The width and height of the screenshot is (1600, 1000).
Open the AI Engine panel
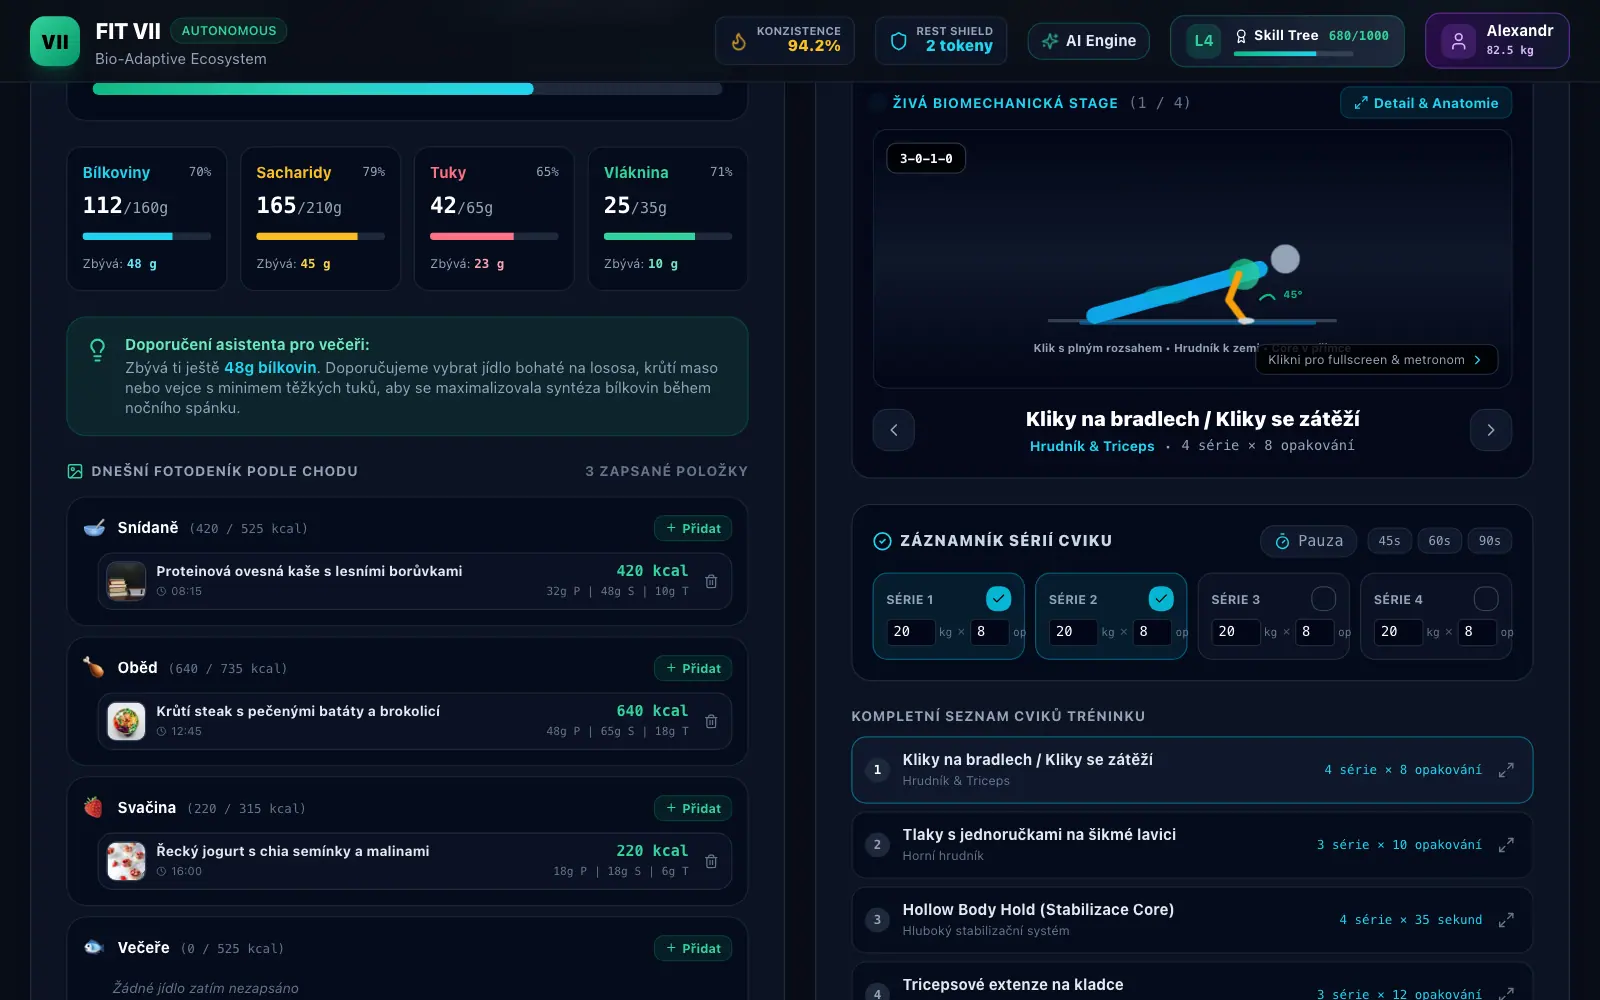tap(1089, 41)
